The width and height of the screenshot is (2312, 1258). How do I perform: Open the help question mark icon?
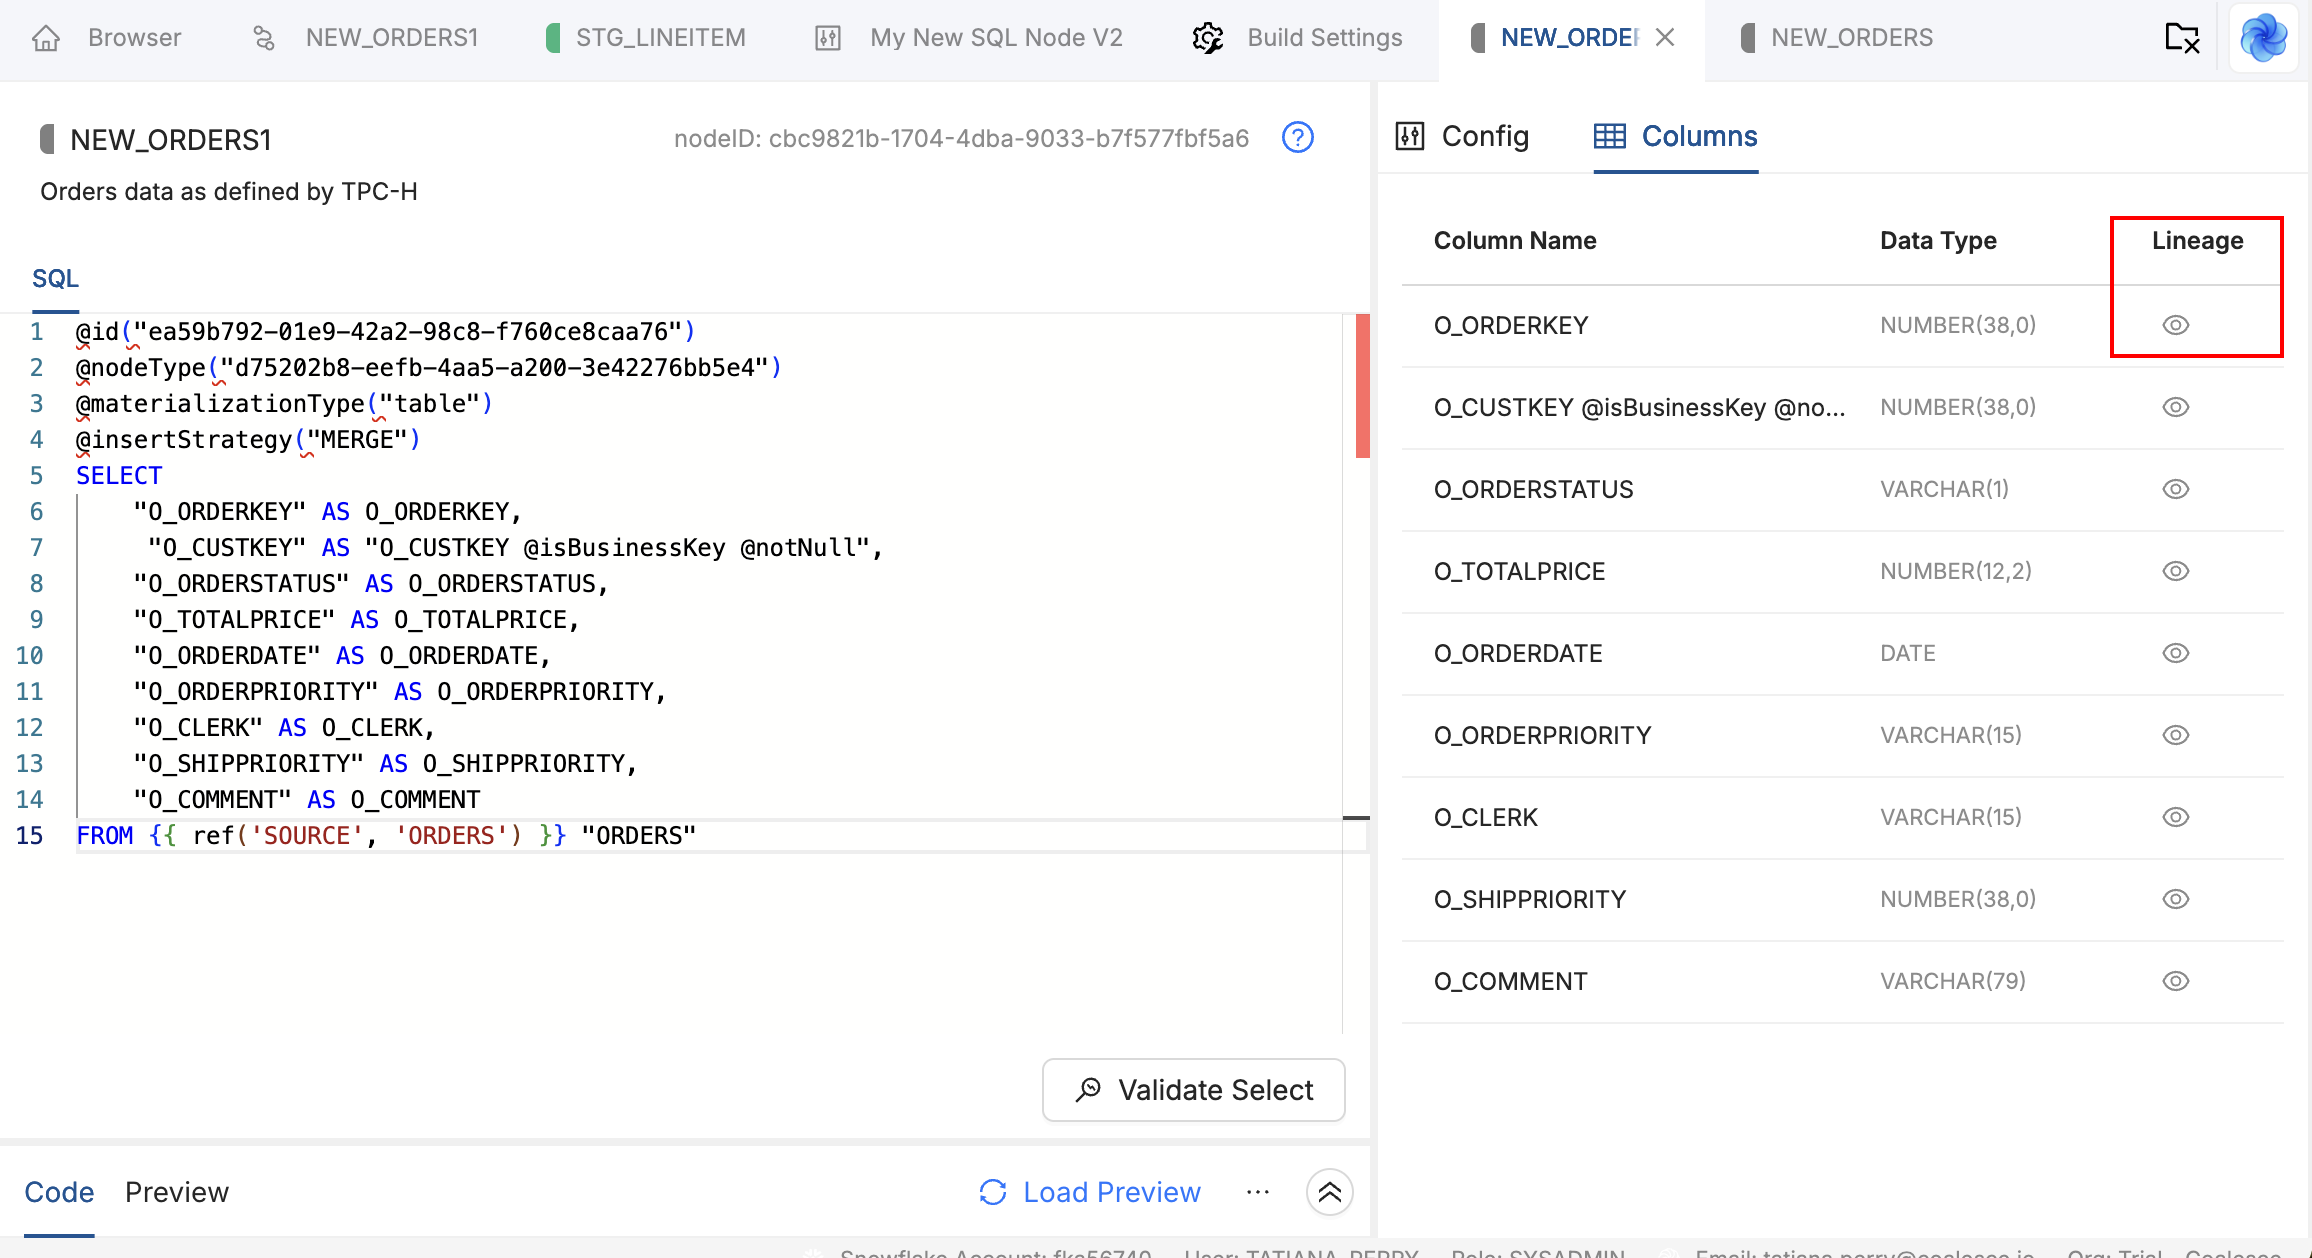(1297, 138)
